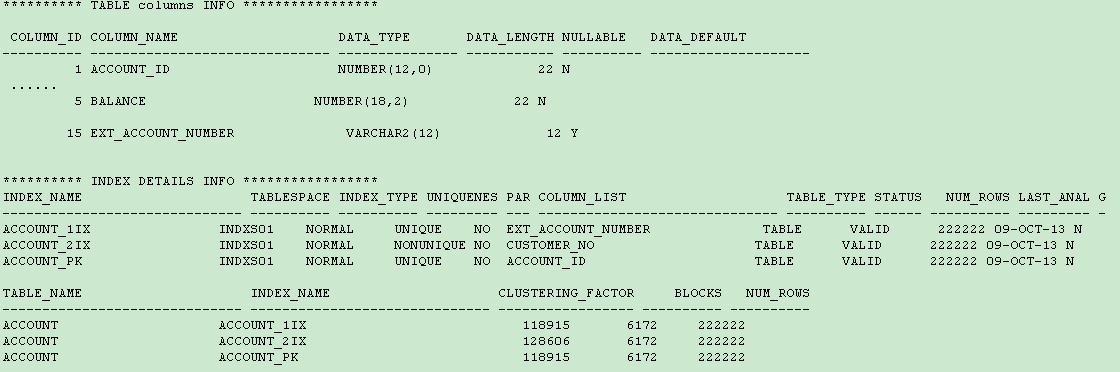Select ACCOUNT_PK in index details

[43, 261]
